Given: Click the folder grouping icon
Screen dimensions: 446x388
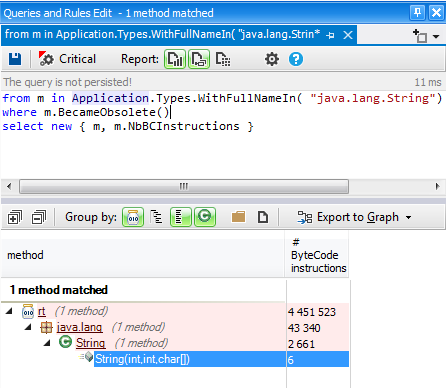Looking at the screenshot, I should (238, 217).
